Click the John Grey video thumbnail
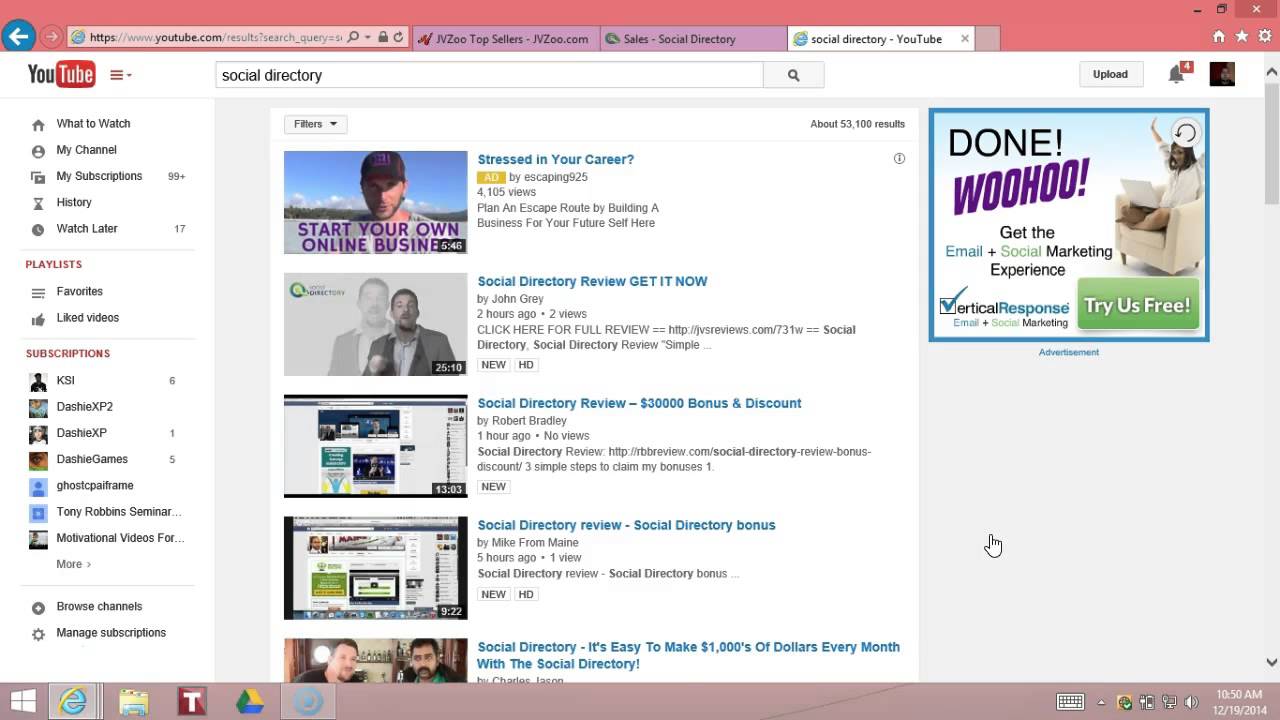The image size is (1280, 720). pyautogui.click(x=375, y=324)
